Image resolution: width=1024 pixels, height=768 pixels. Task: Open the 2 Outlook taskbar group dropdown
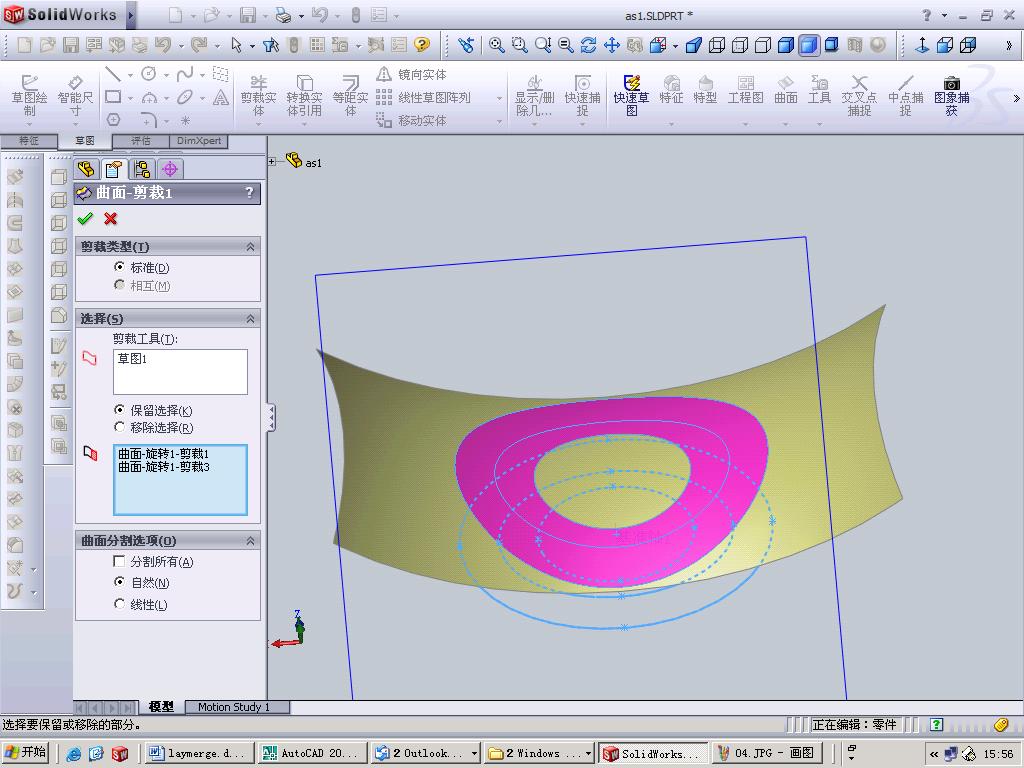pyautogui.click(x=474, y=754)
